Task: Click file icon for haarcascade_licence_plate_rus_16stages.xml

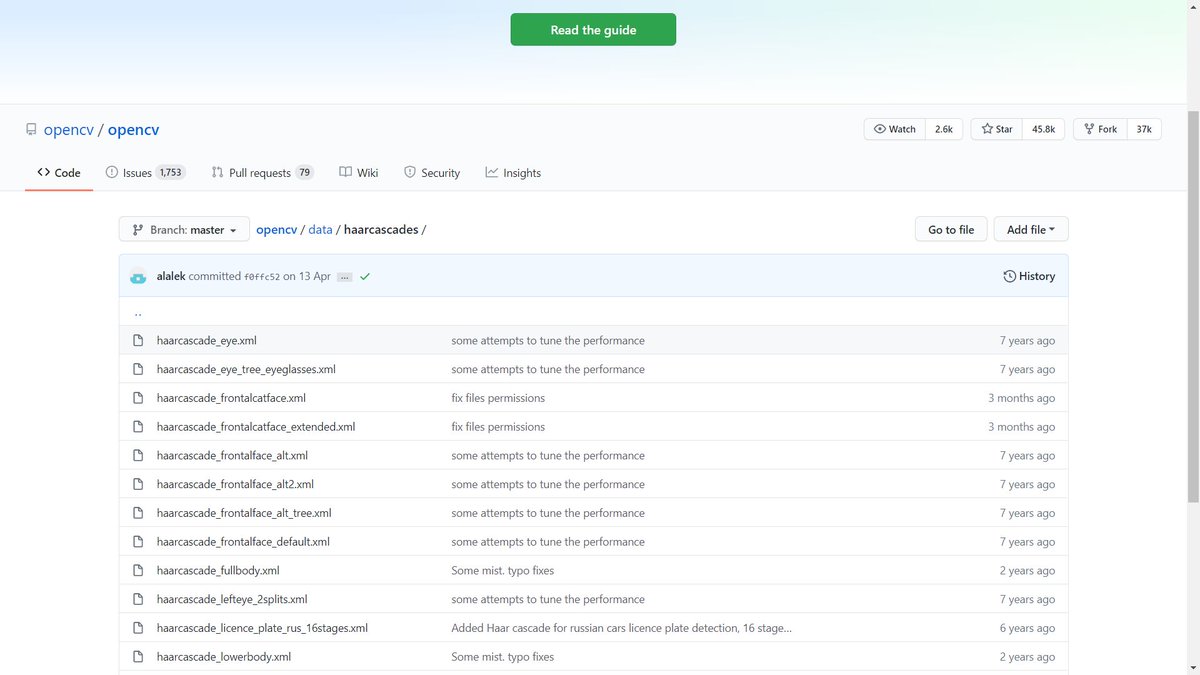Action: (138, 629)
